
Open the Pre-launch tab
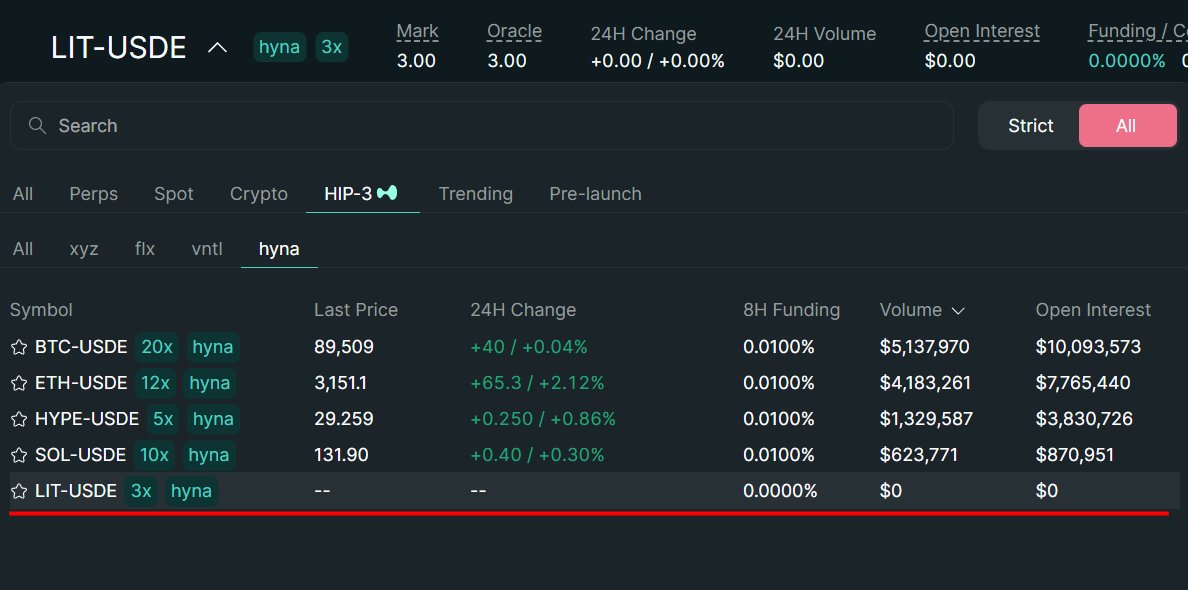pyautogui.click(x=596, y=194)
